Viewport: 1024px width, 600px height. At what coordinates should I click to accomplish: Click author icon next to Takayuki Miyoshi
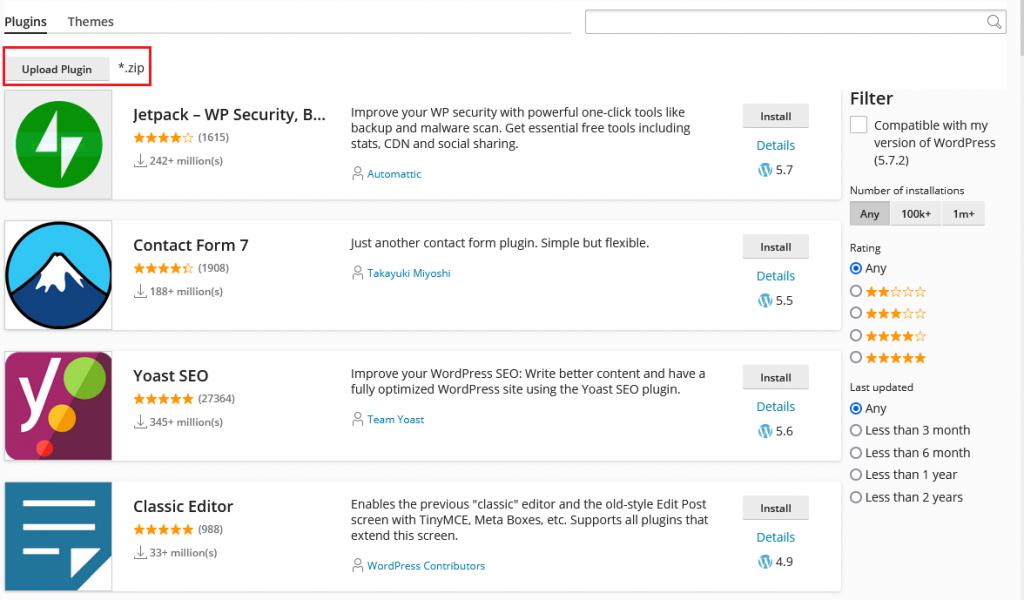[x=357, y=273]
